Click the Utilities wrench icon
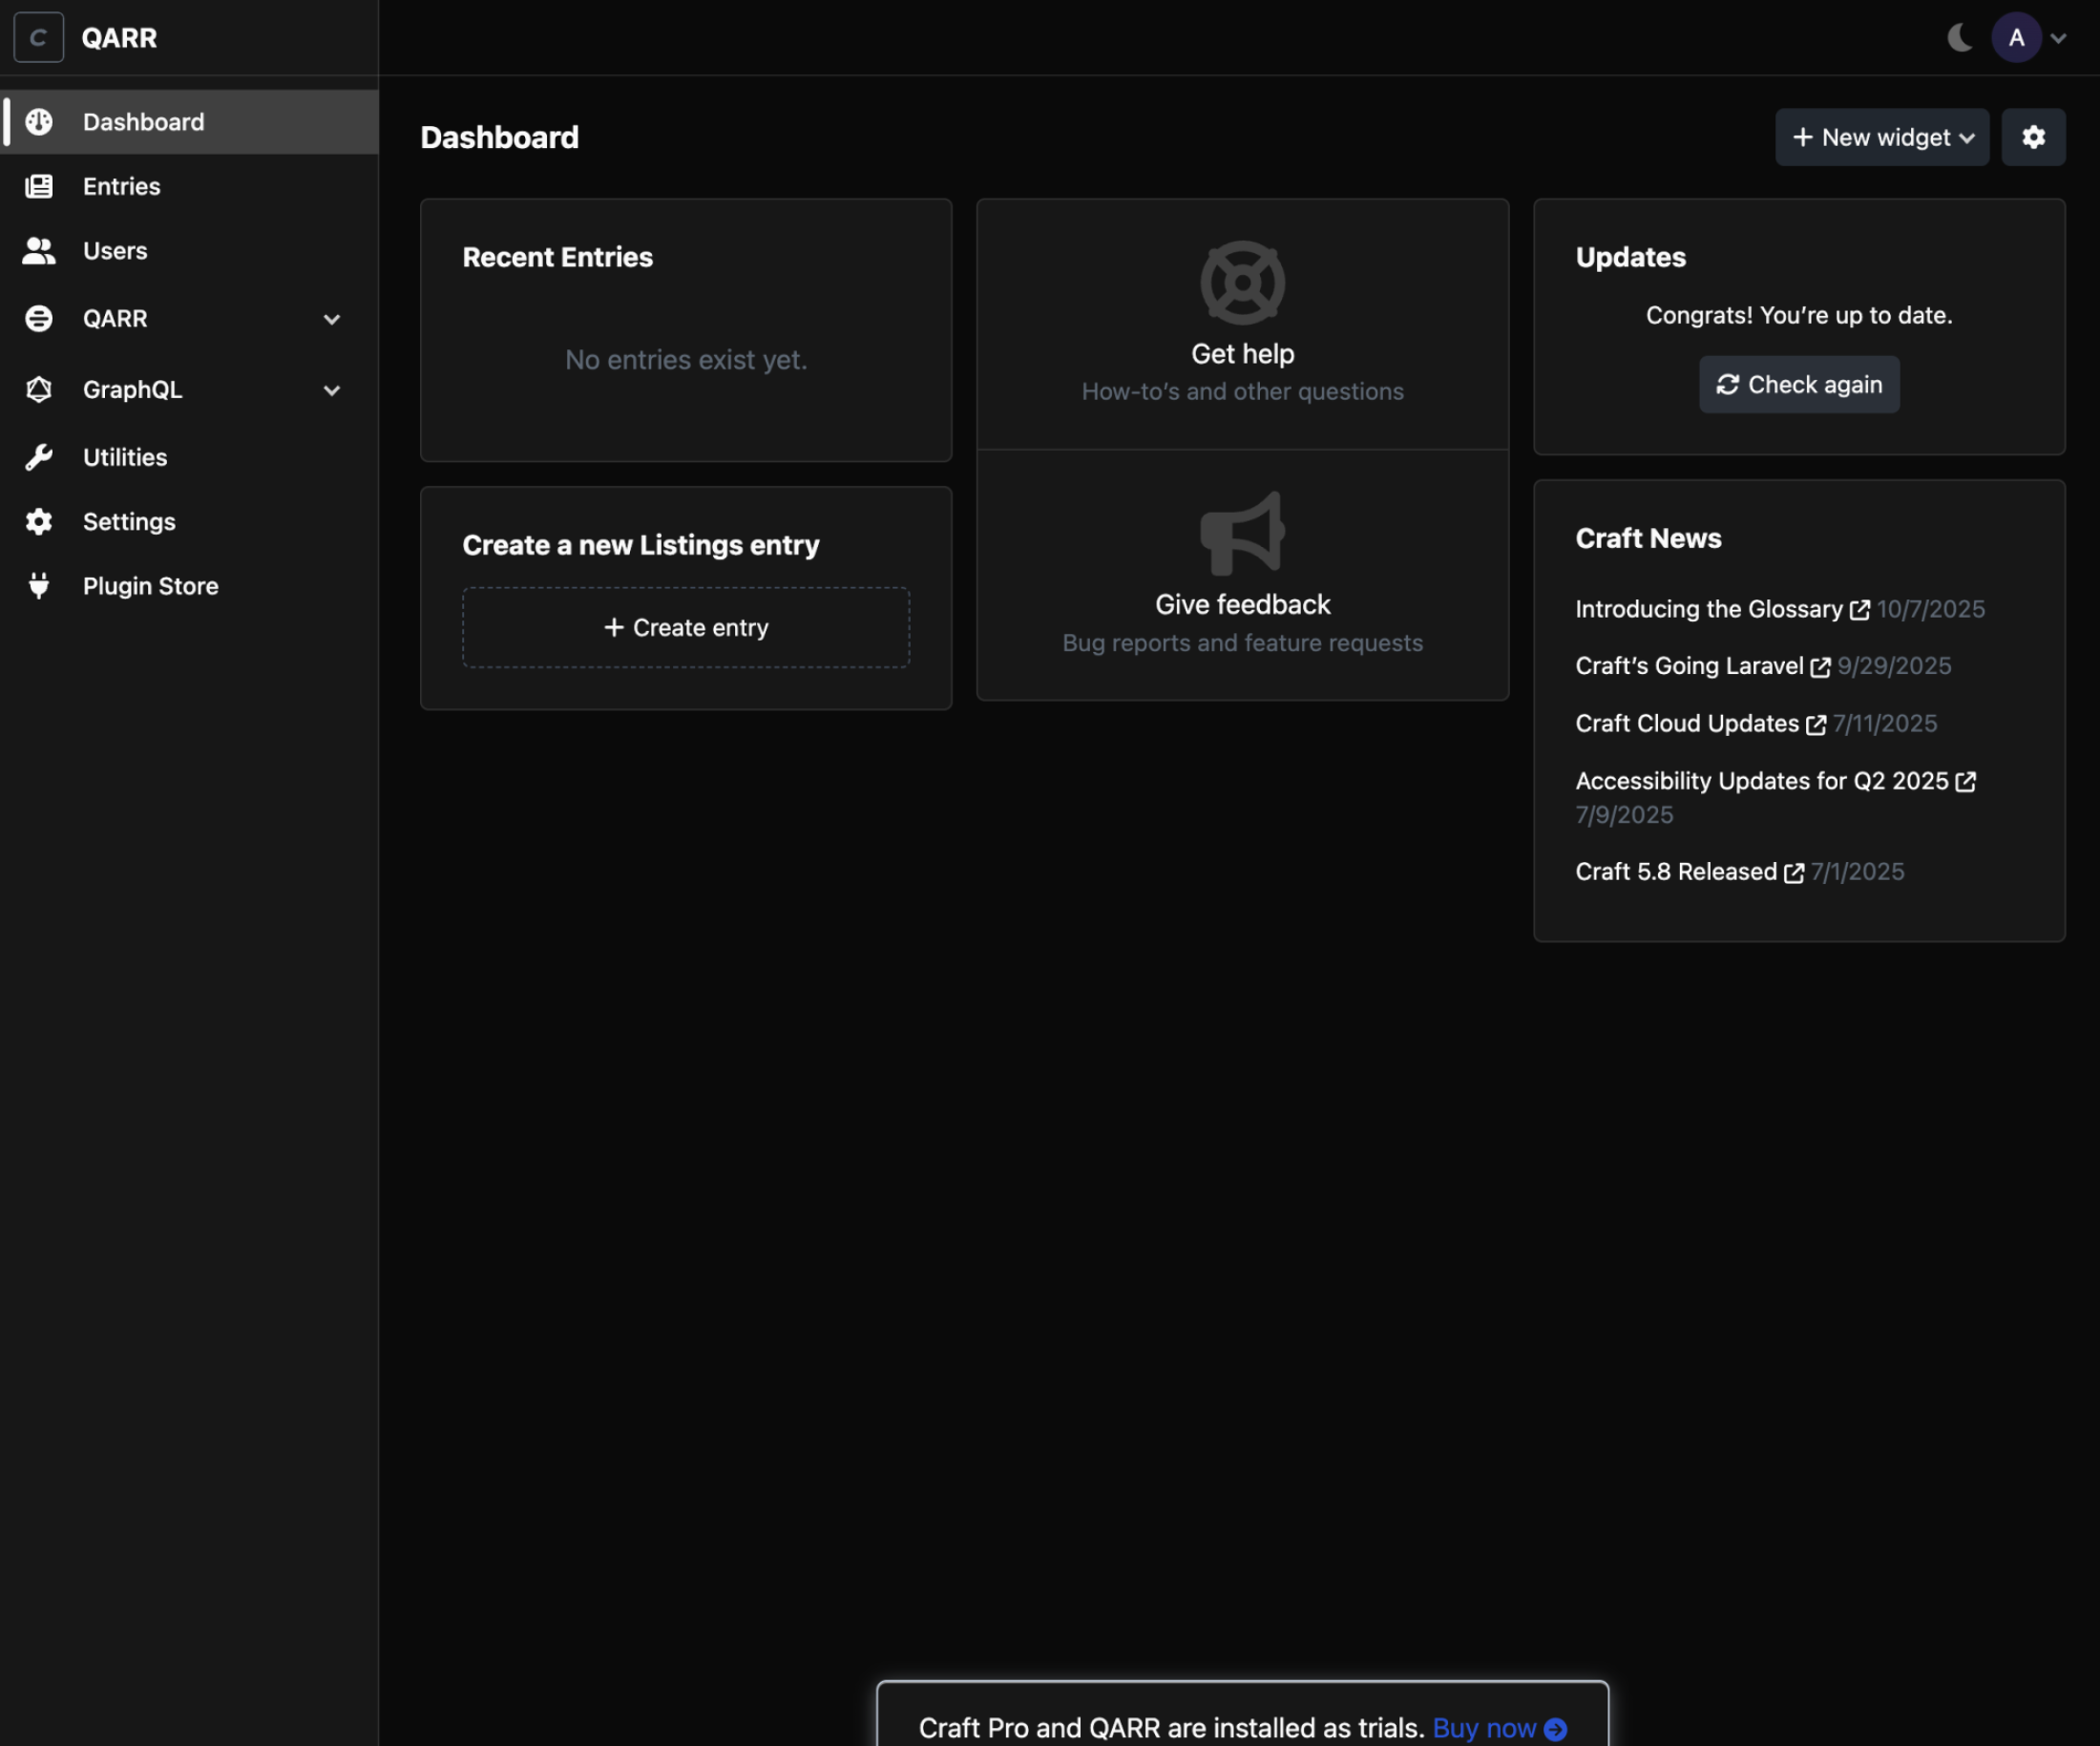The width and height of the screenshot is (2100, 1746). [x=39, y=457]
